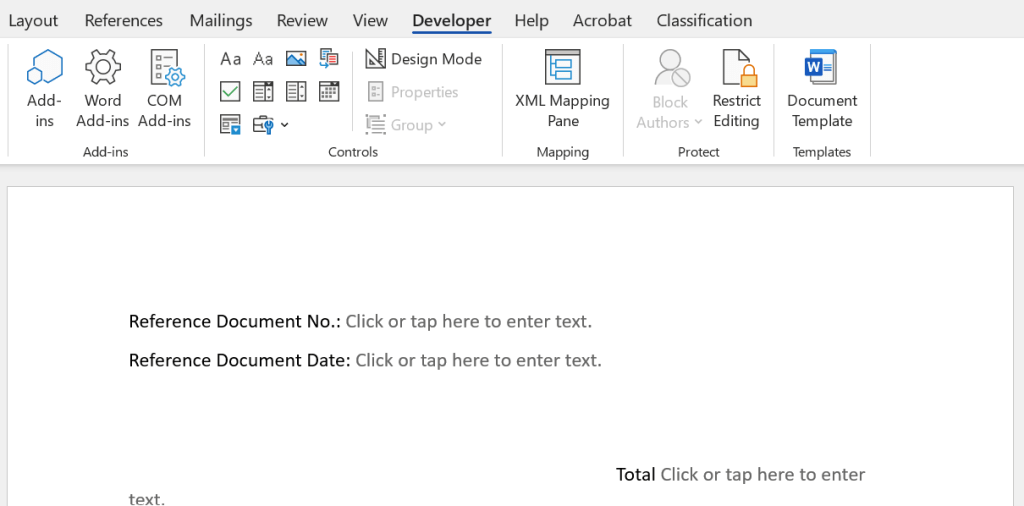Switch to the Review tab

[302, 20]
